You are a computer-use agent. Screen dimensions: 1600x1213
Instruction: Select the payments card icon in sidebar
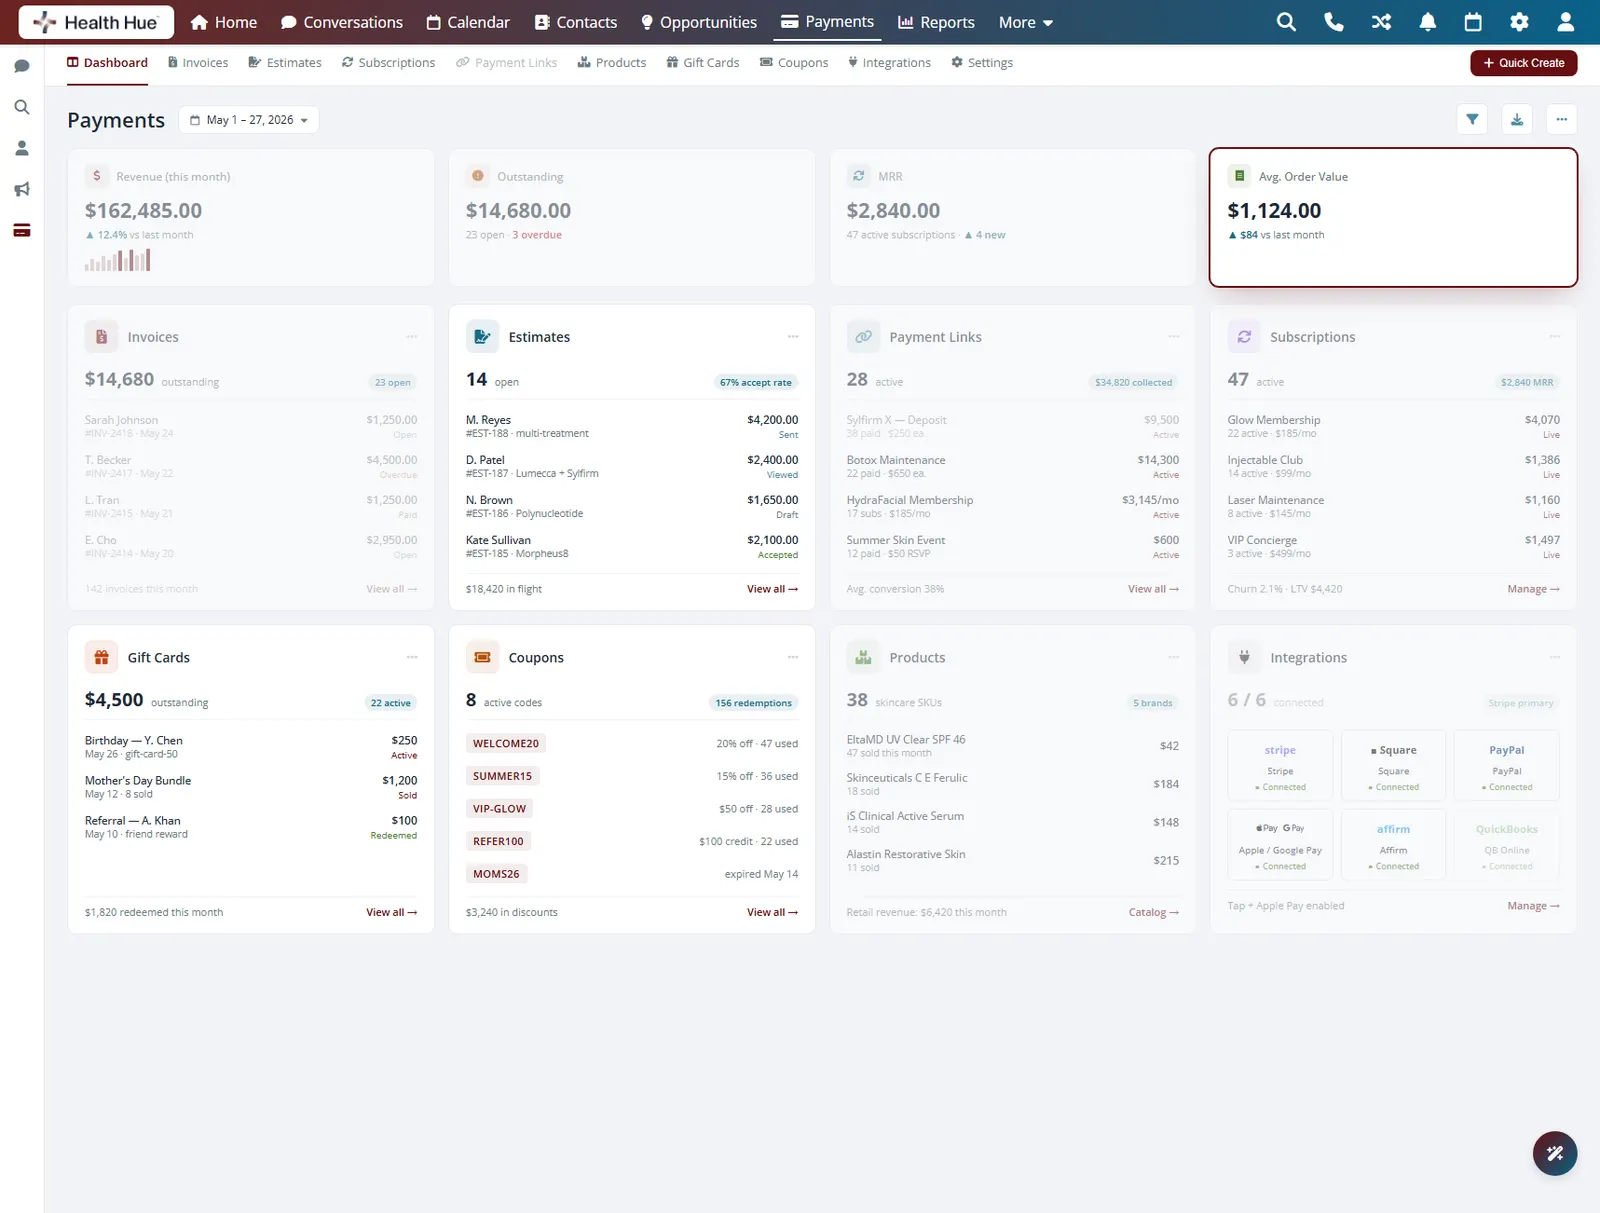(22, 230)
